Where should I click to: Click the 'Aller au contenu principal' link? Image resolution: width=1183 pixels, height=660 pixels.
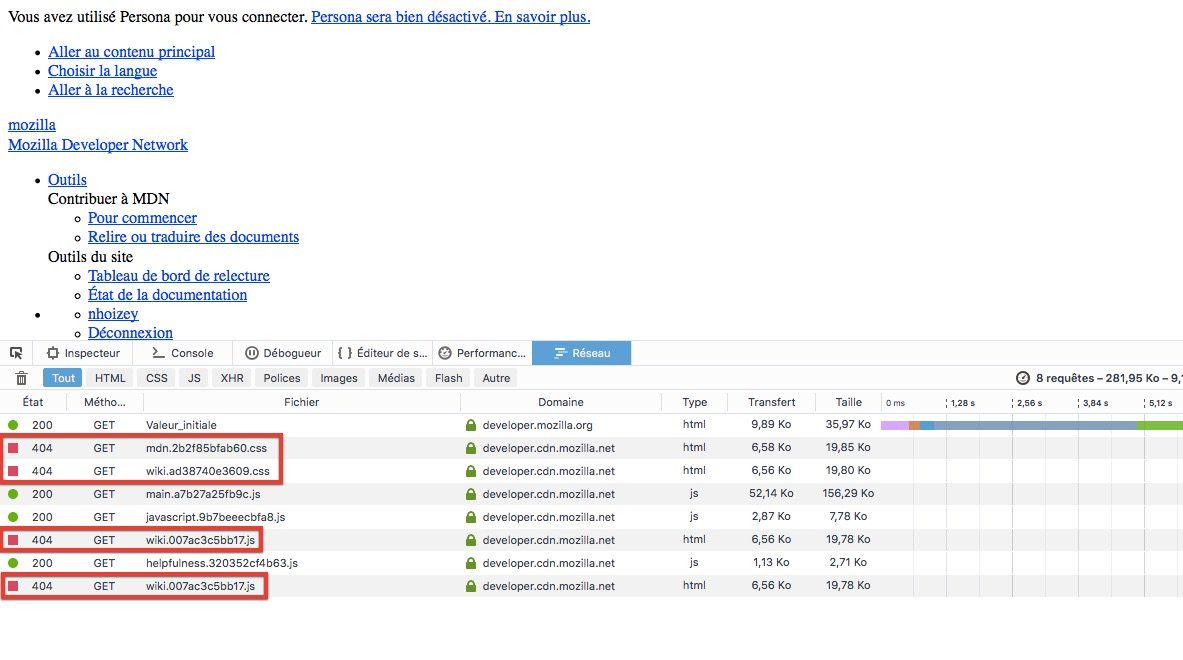click(x=131, y=52)
